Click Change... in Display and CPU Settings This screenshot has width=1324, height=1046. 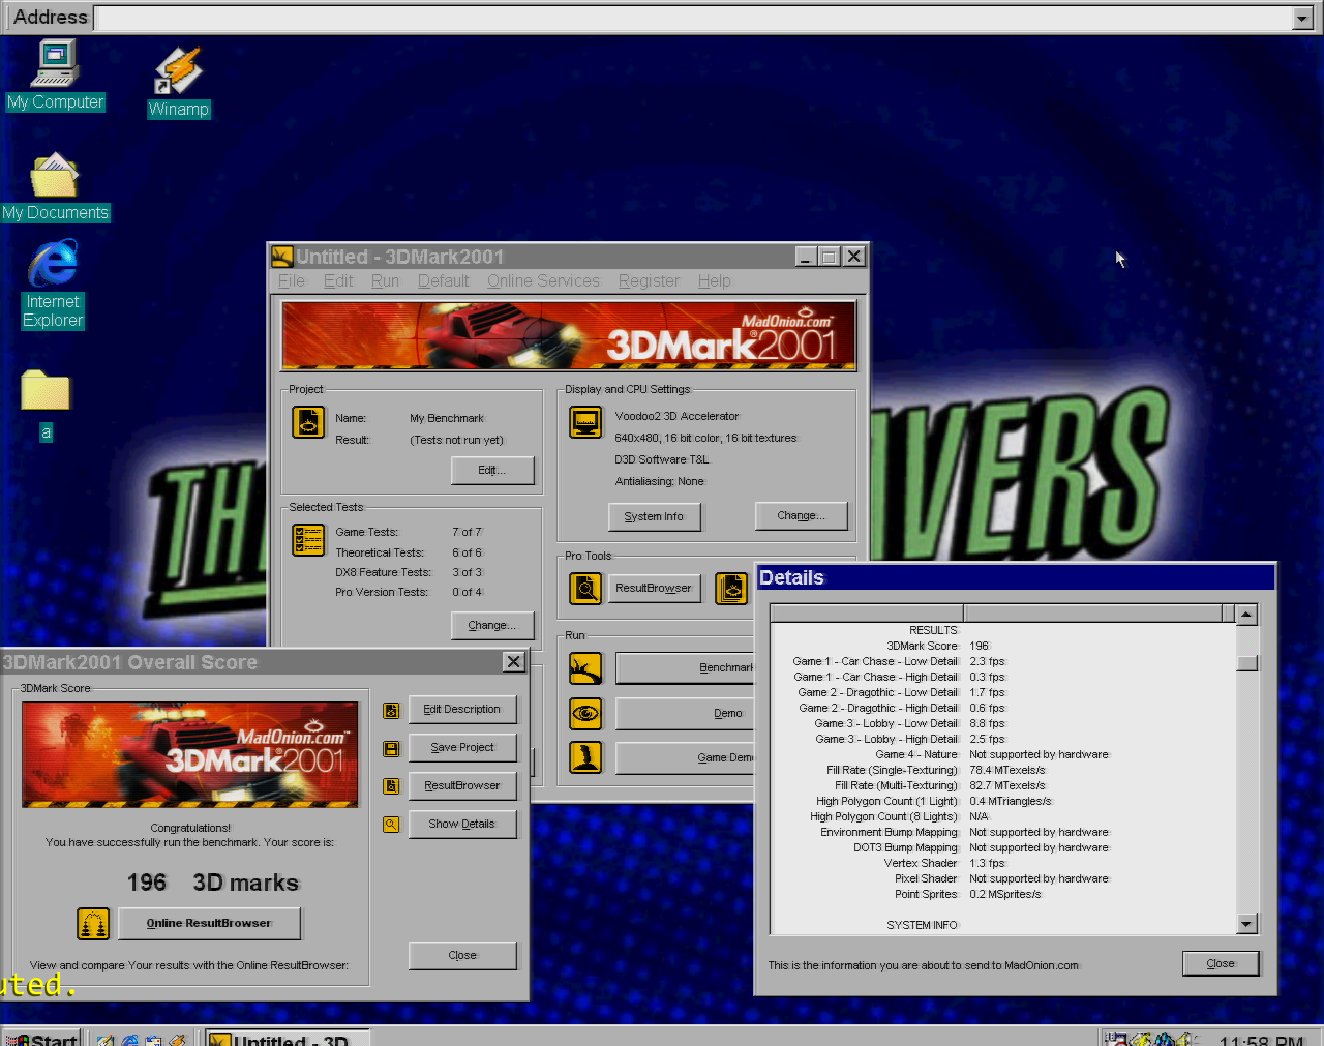tap(801, 515)
